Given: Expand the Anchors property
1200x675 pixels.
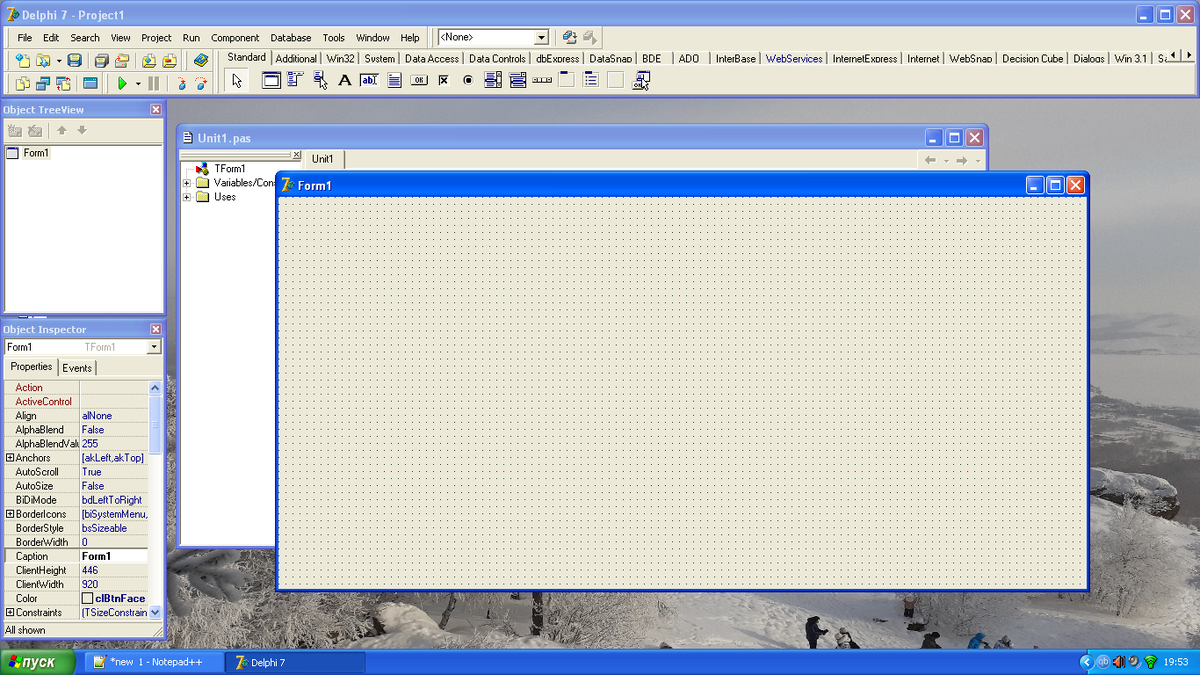Looking at the screenshot, I should [x=10, y=458].
